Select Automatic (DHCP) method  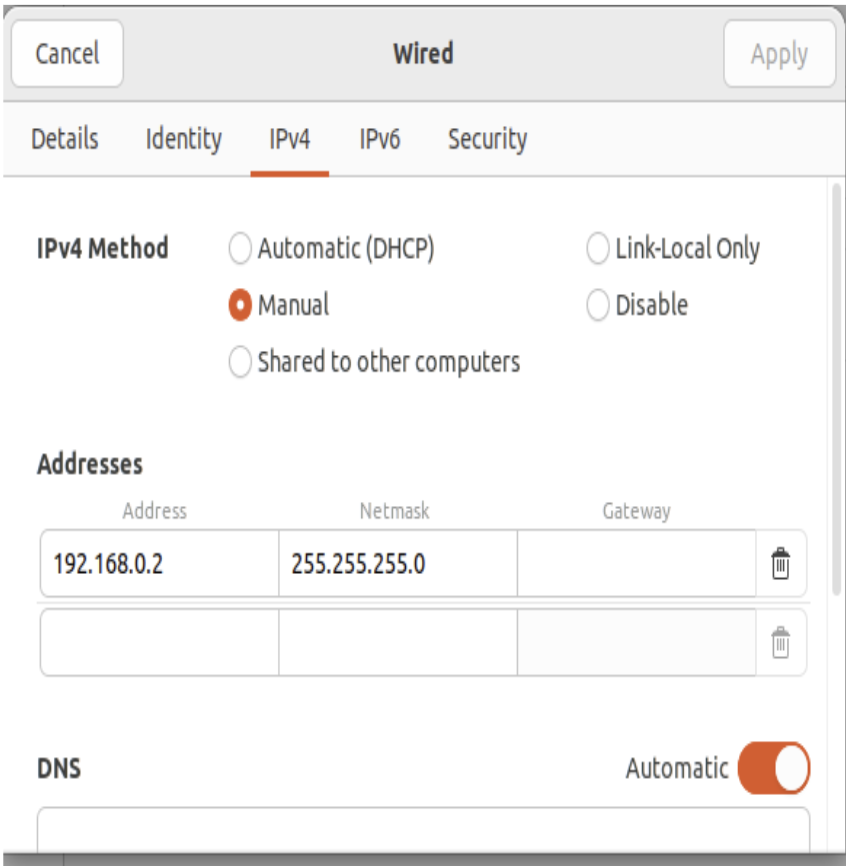click(331, 248)
